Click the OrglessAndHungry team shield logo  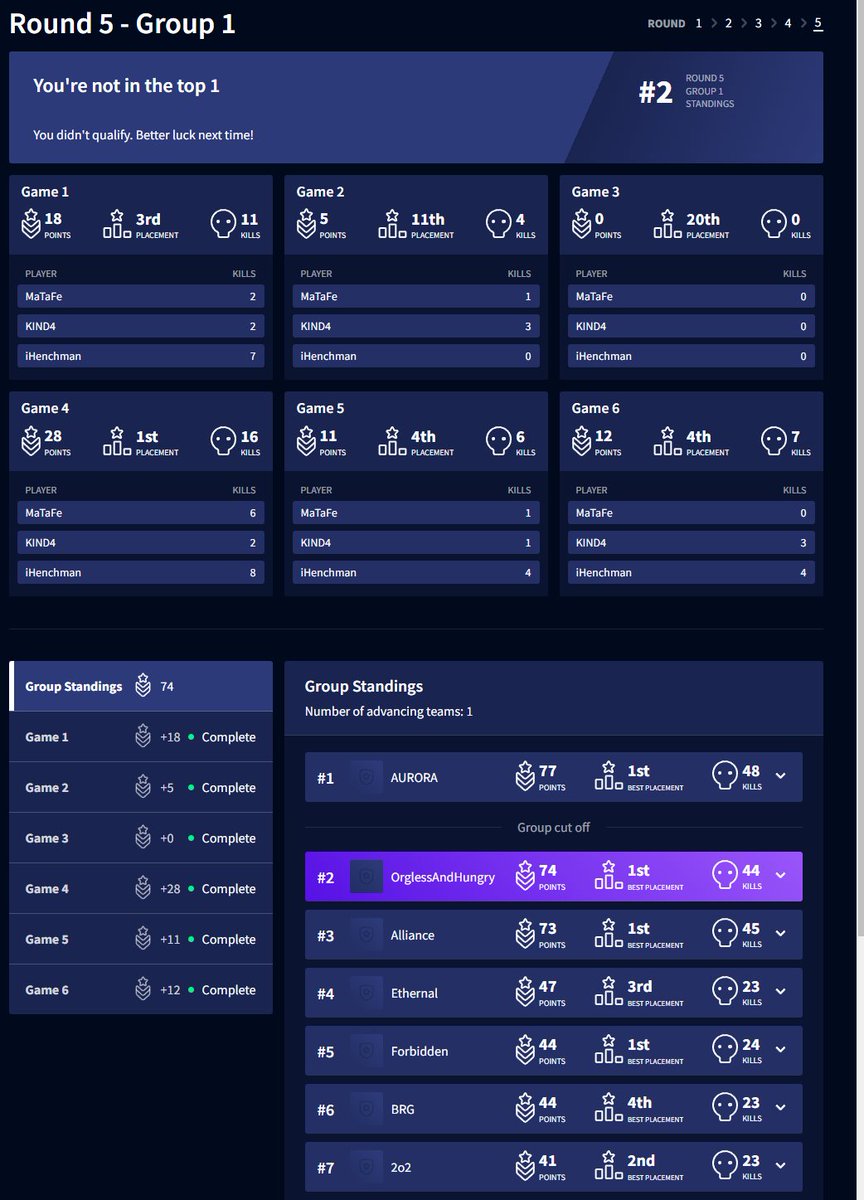(367, 877)
